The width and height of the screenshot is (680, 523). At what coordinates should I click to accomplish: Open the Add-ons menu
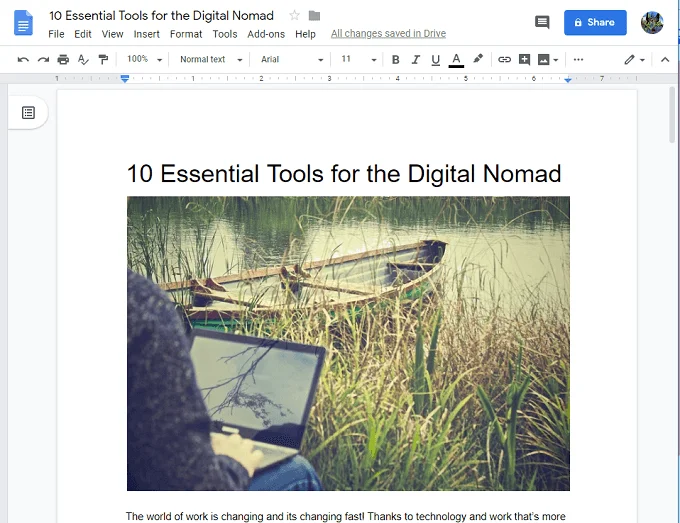(x=266, y=34)
